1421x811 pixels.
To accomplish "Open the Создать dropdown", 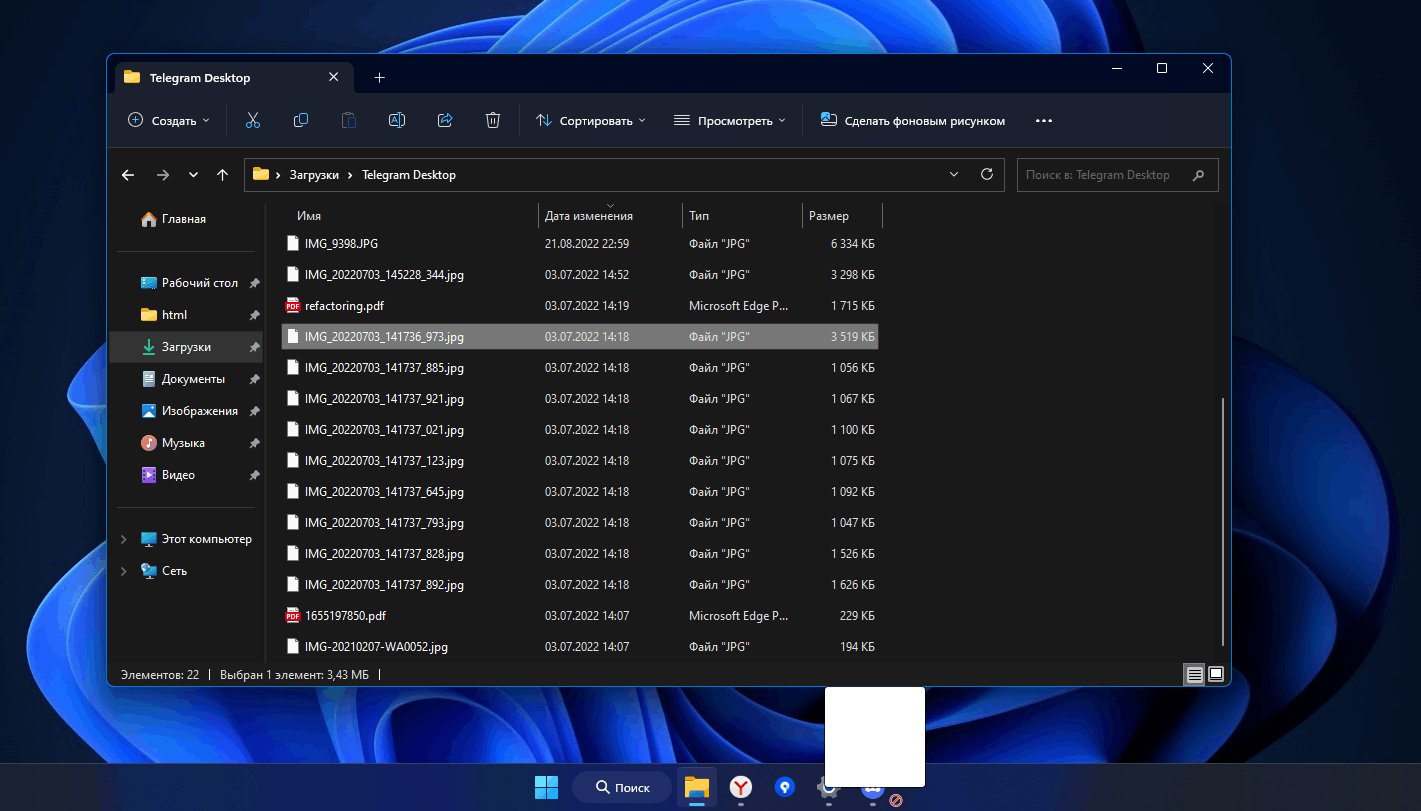I will click(x=169, y=120).
